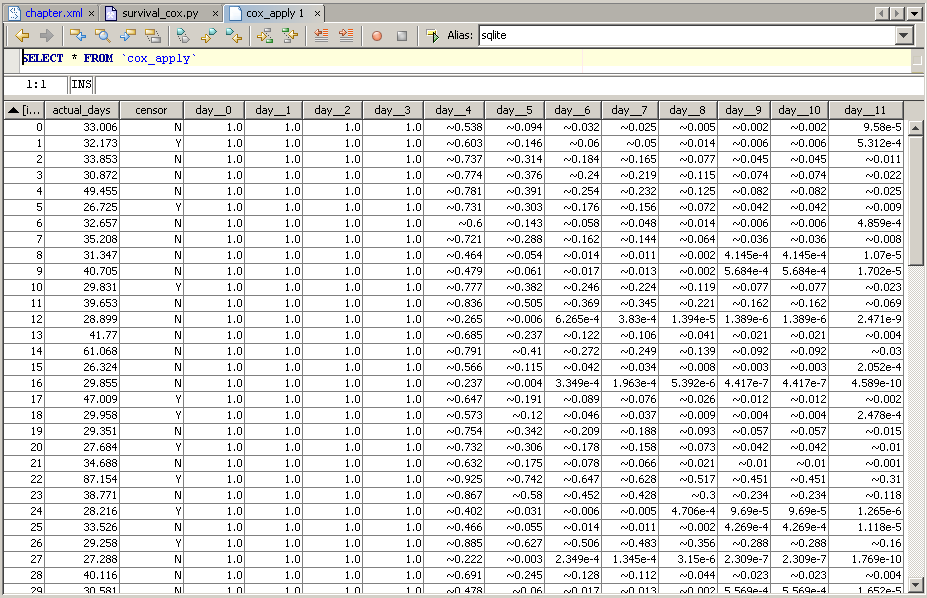Screen dimensions: 927x598
Task: Click the table scrollbar up arrow
Action: coord(915,128)
